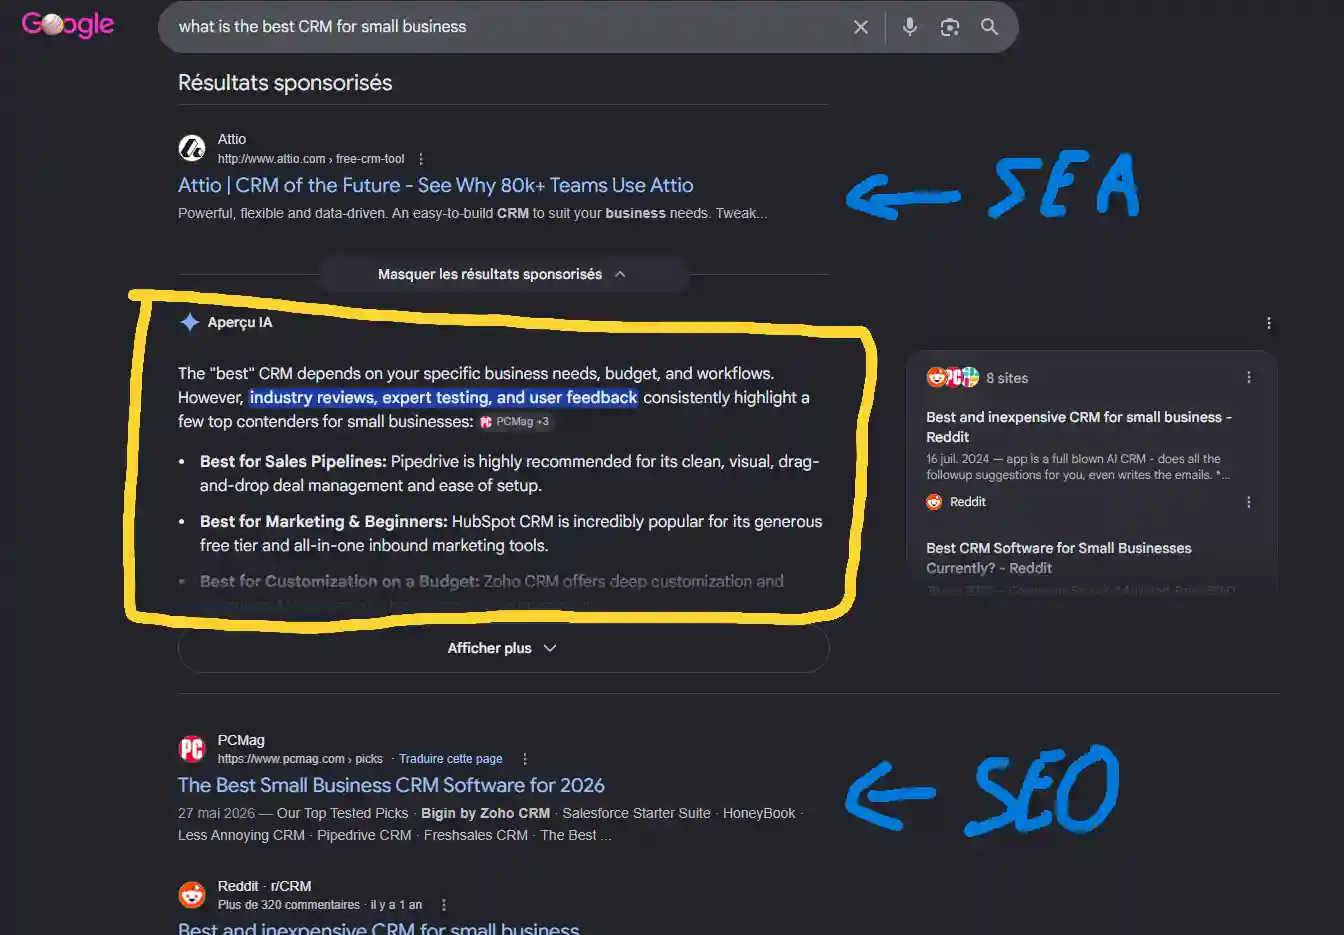
Task: Open Best CRM Software for Small Businesses Currently source
Action: pyautogui.click(x=1059, y=558)
